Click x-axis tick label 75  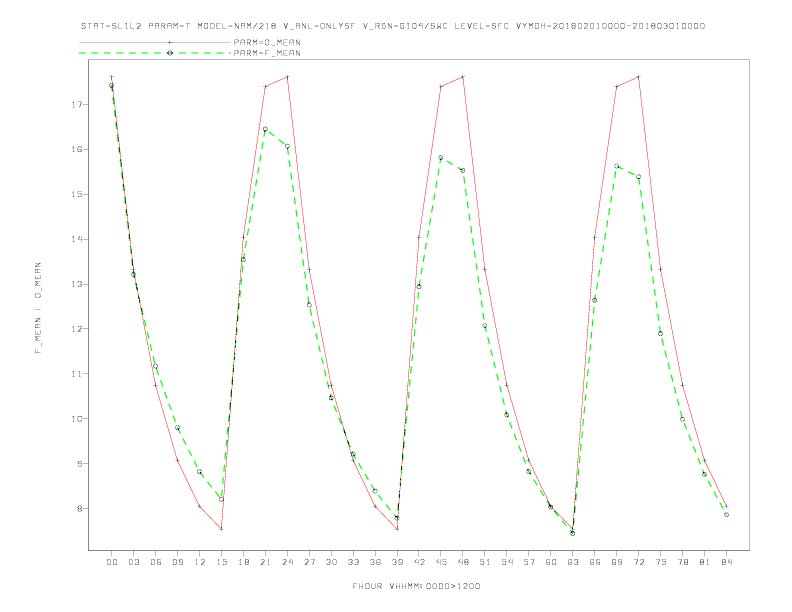(661, 562)
